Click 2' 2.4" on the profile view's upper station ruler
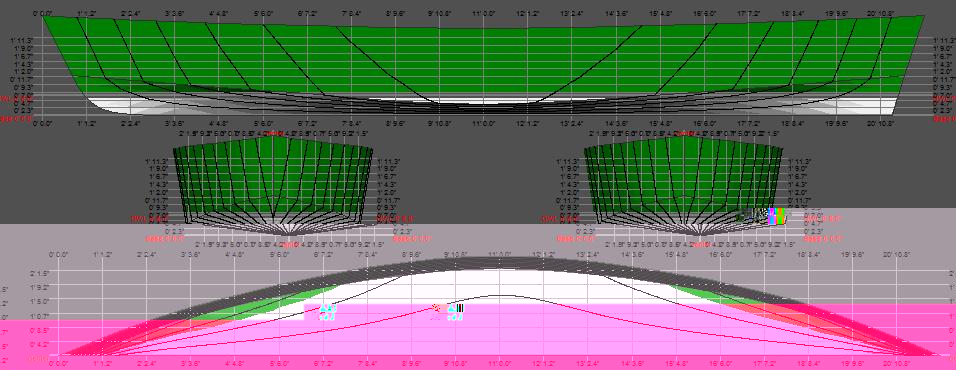Image resolution: width=956 pixels, height=370 pixels. pyautogui.click(x=130, y=12)
